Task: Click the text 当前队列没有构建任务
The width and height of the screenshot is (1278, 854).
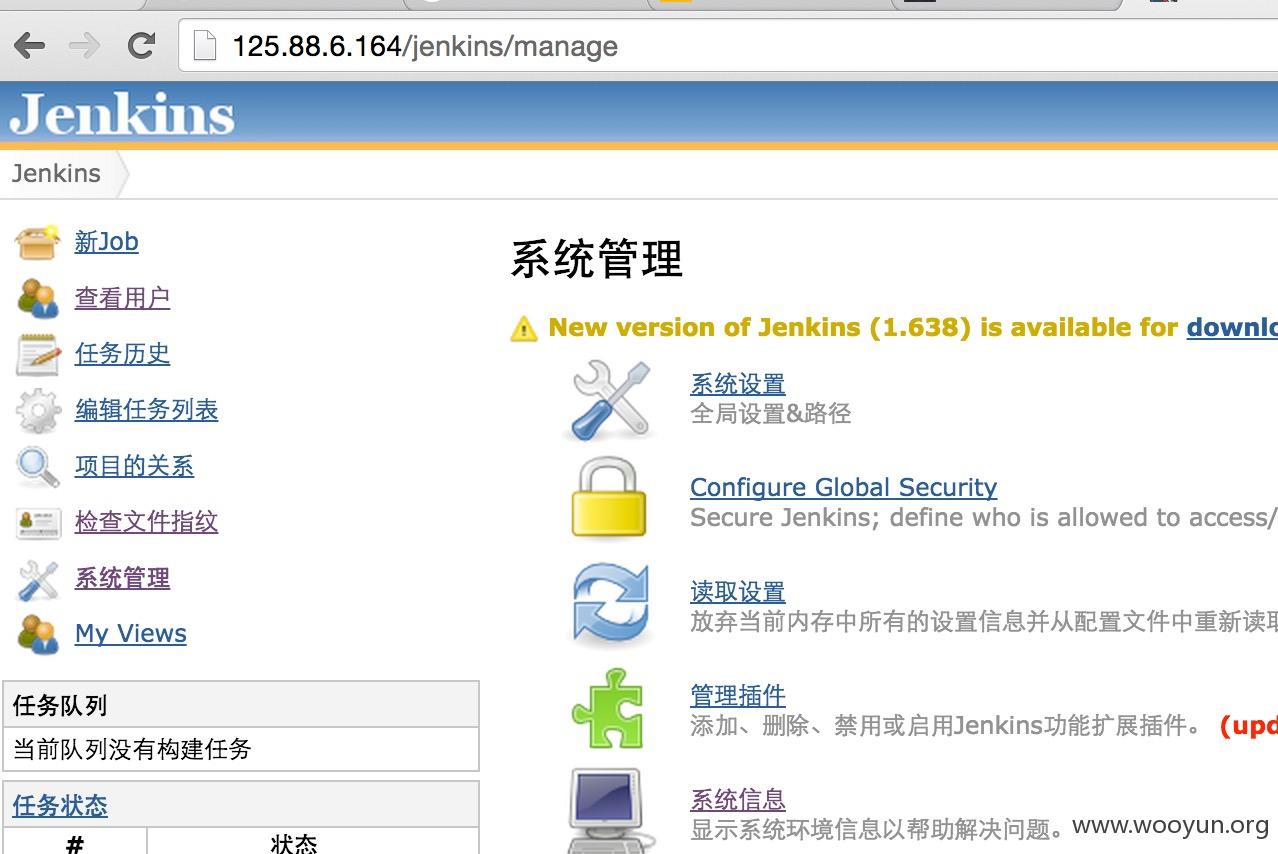Action: (132, 749)
